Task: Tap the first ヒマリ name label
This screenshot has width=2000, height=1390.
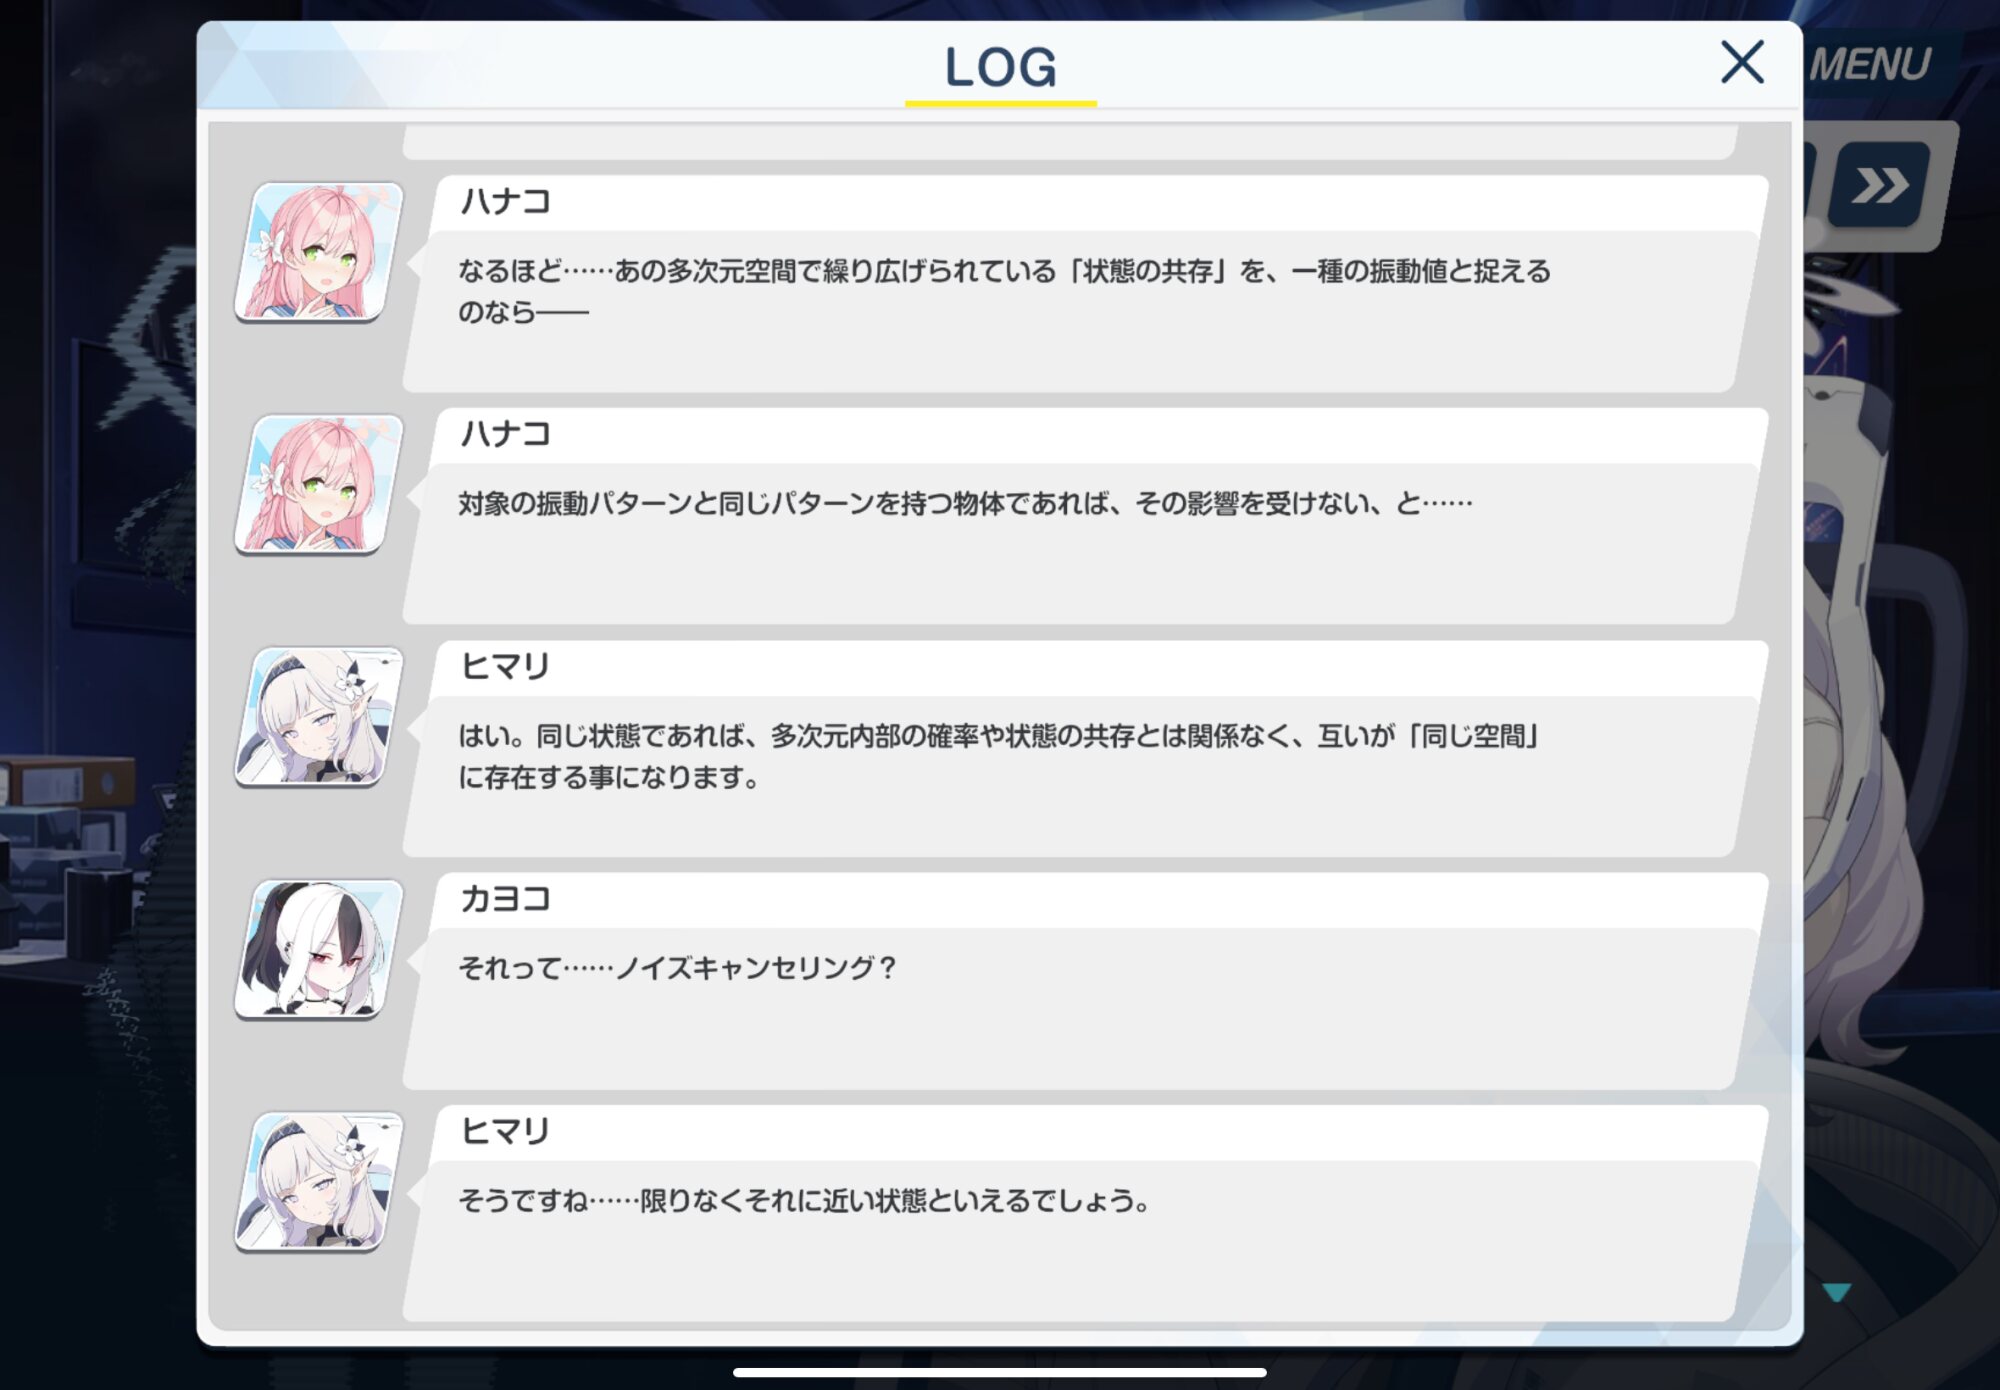Action: pos(505,666)
